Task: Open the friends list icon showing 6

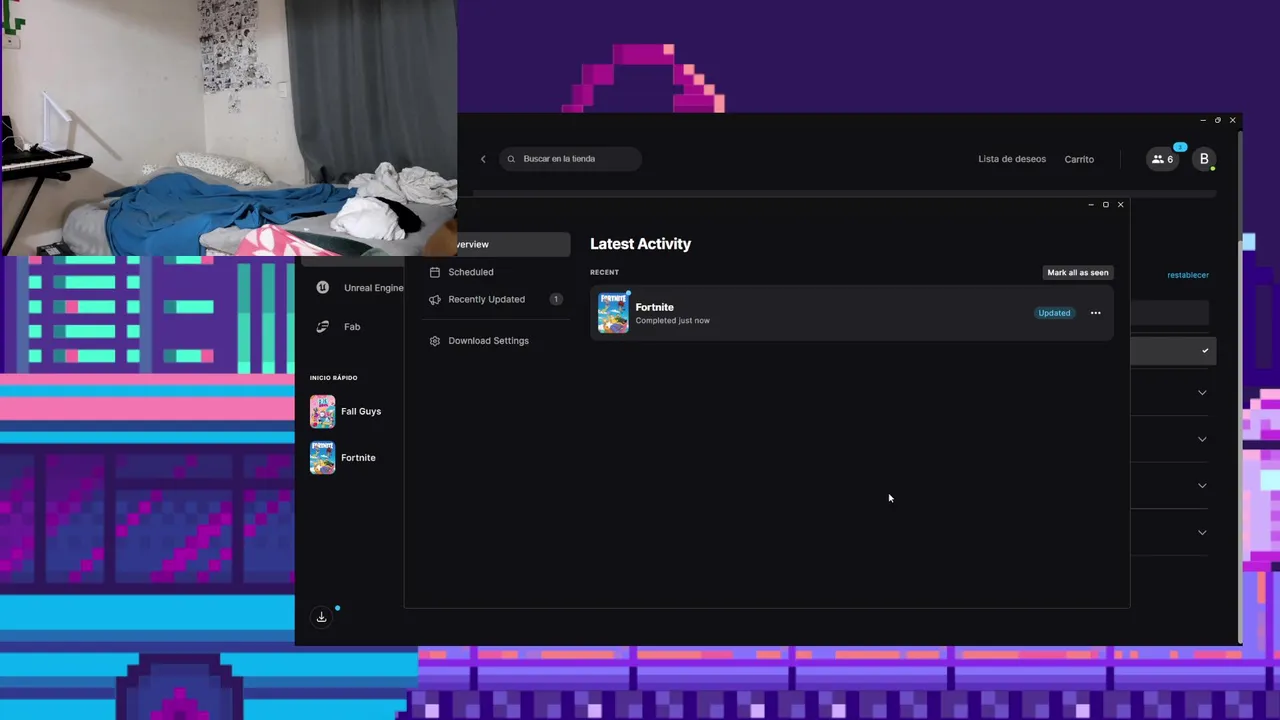Action: (x=1163, y=159)
